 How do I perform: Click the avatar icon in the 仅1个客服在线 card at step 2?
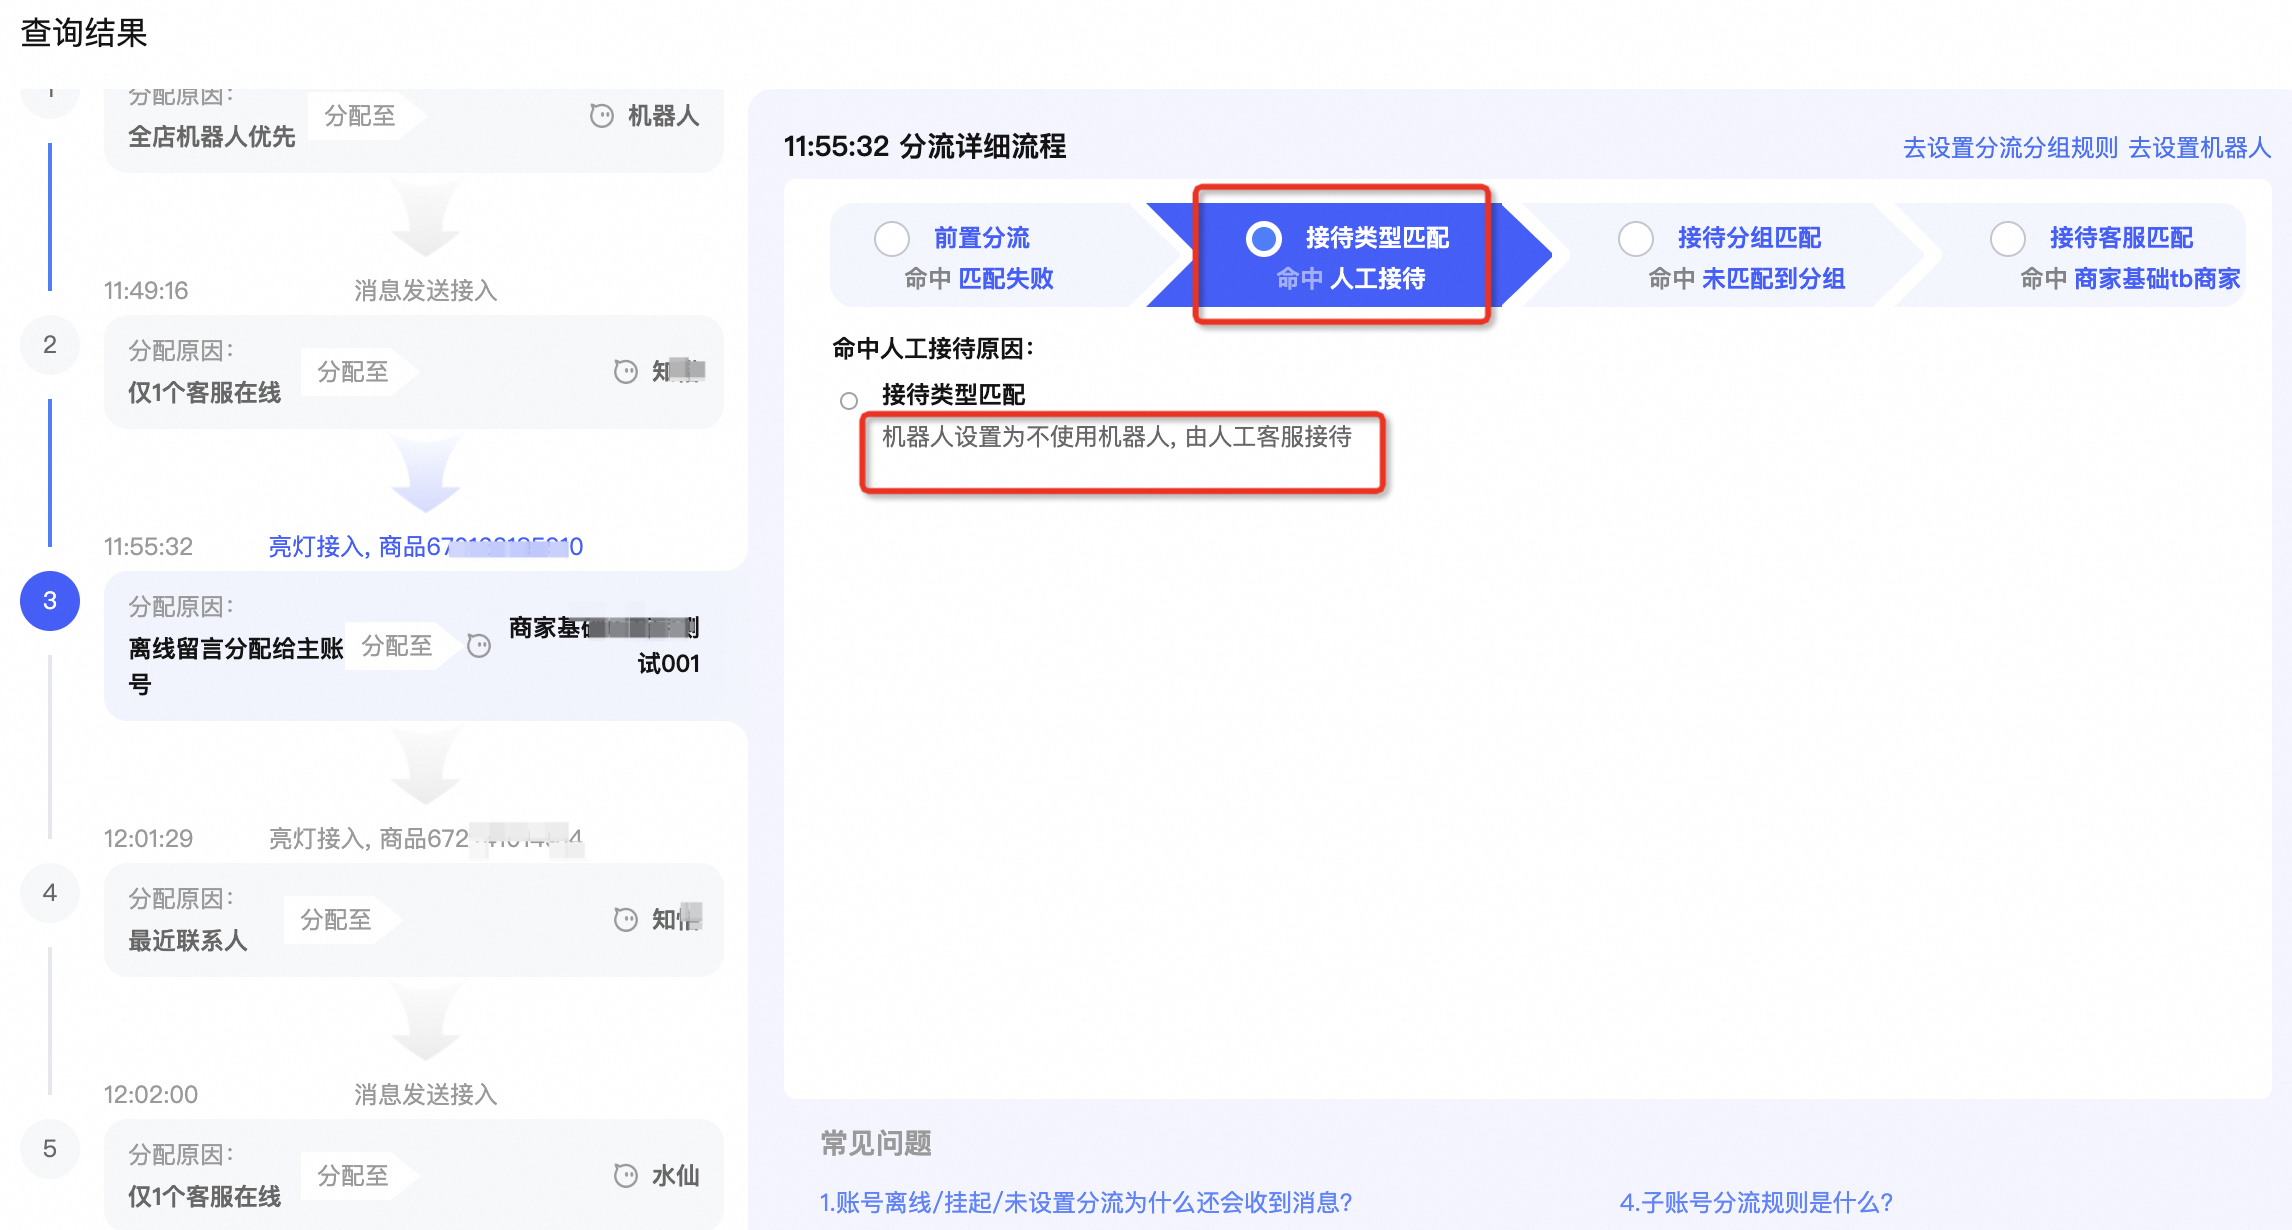pos(625,372)
